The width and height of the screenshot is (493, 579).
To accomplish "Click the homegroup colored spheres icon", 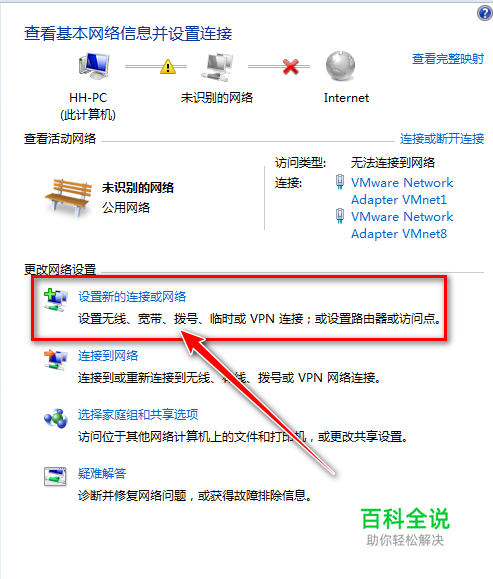I will 55,418.
